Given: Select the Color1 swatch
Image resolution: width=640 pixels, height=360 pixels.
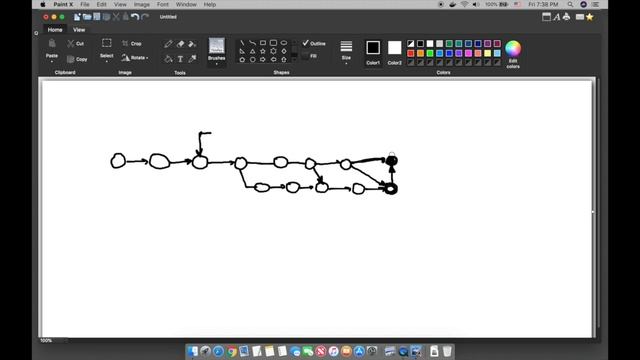Looking at the screenshot, I should [373, 48].
